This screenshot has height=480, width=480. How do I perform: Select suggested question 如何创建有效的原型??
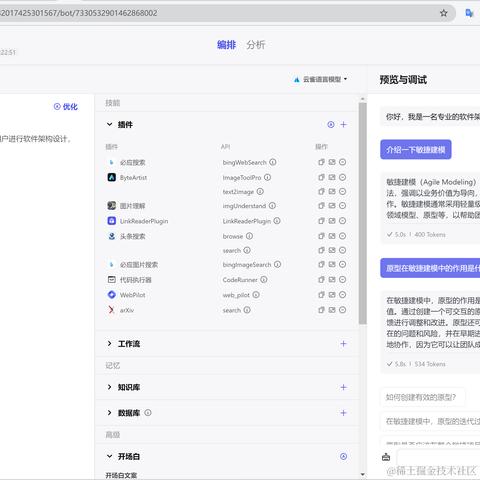pos(423,397)
